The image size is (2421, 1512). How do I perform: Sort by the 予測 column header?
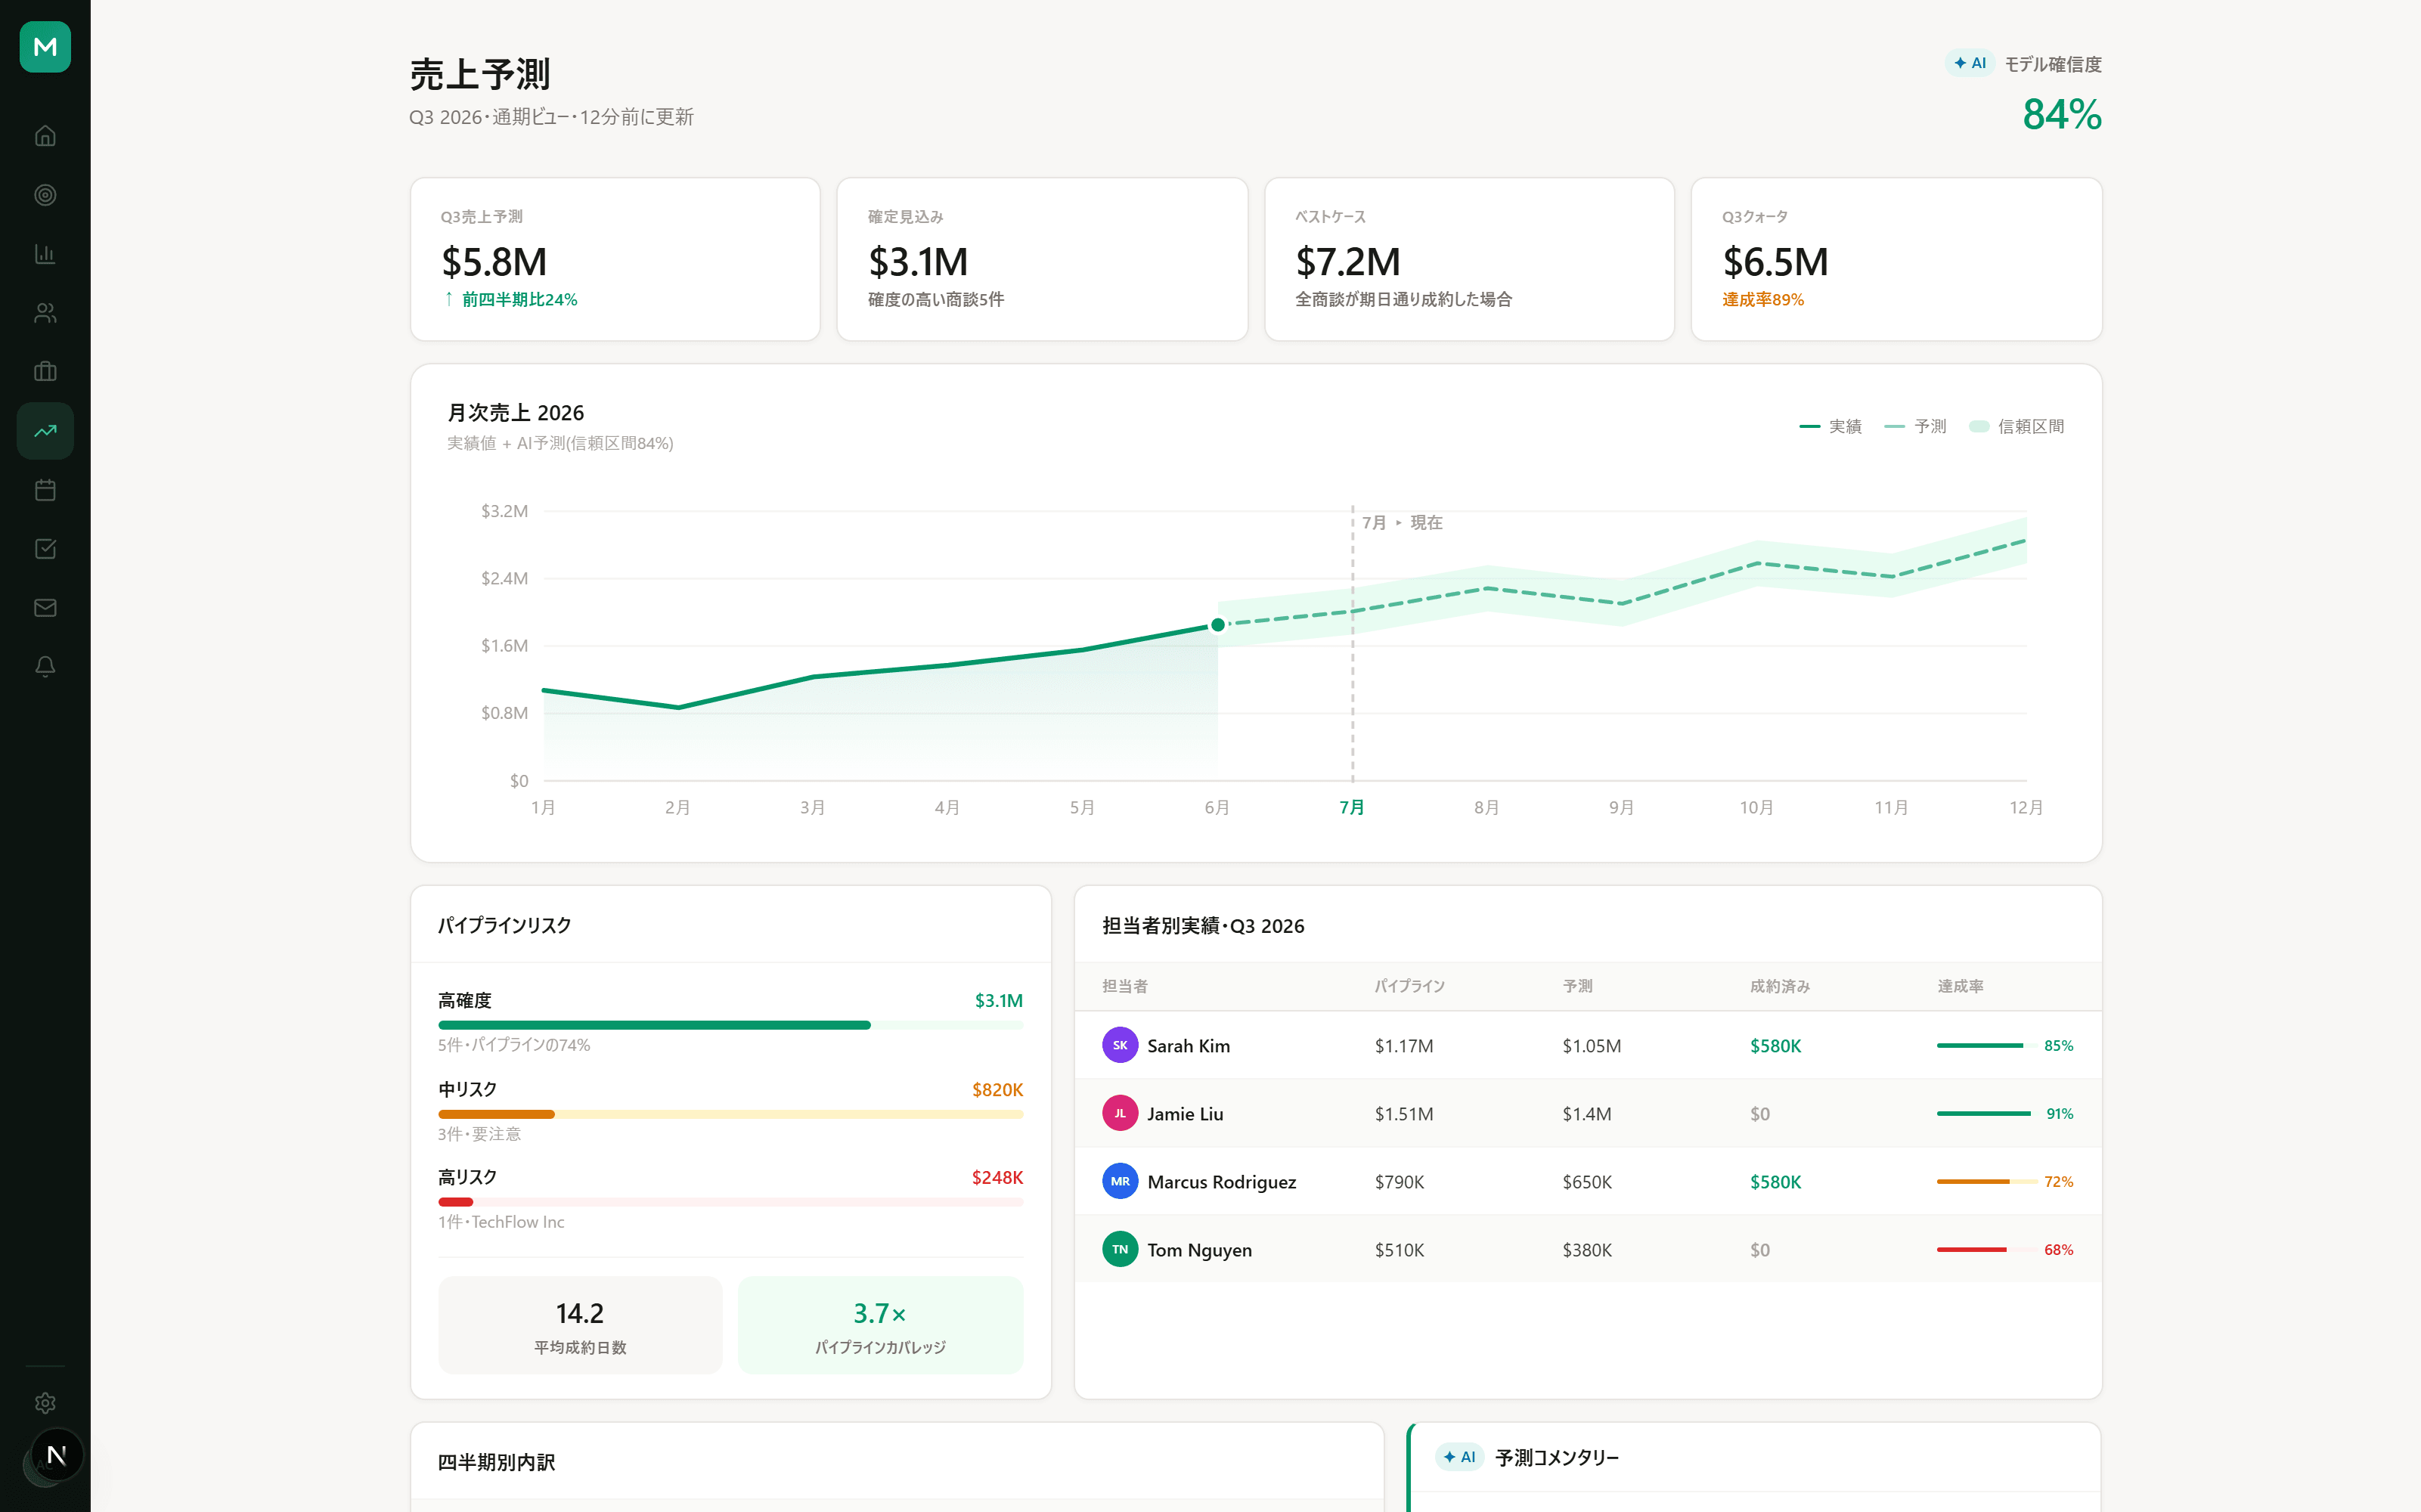[x=1578, y=986]
